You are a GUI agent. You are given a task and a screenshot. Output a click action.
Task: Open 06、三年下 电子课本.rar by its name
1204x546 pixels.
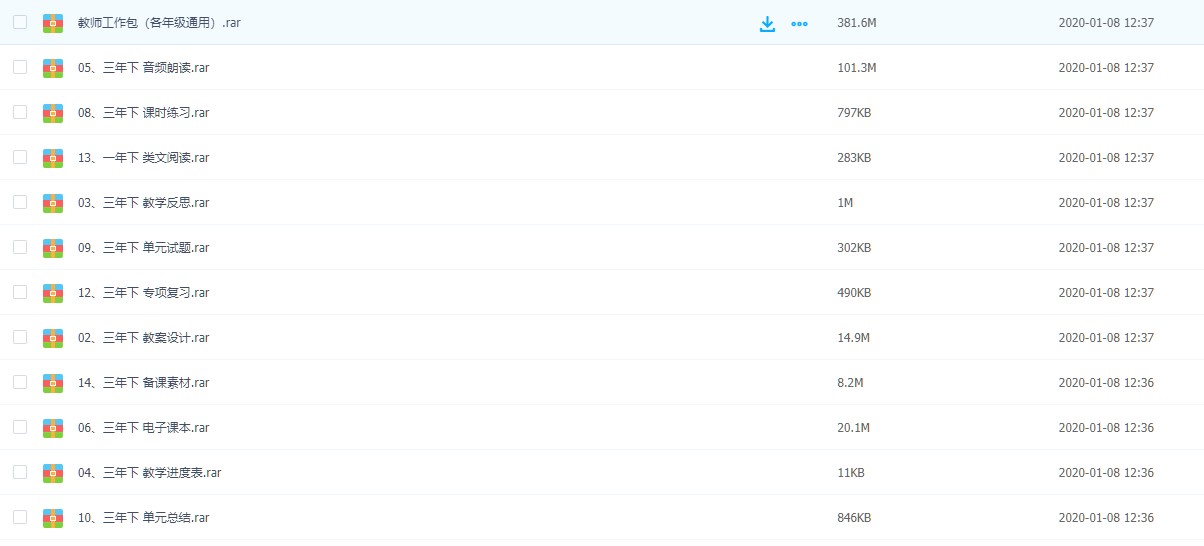tap(143, 428)
